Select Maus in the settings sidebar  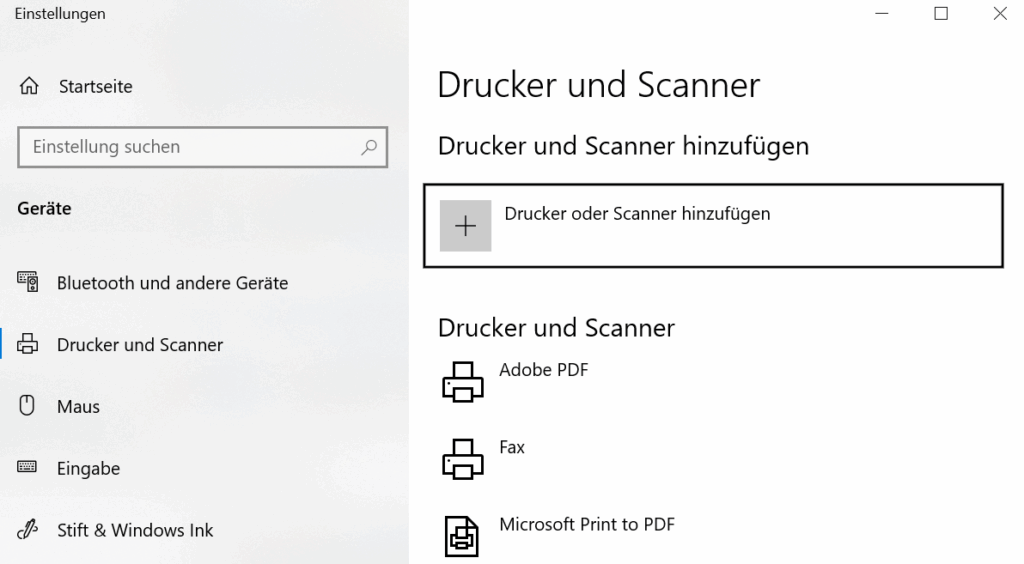[78, 406]
